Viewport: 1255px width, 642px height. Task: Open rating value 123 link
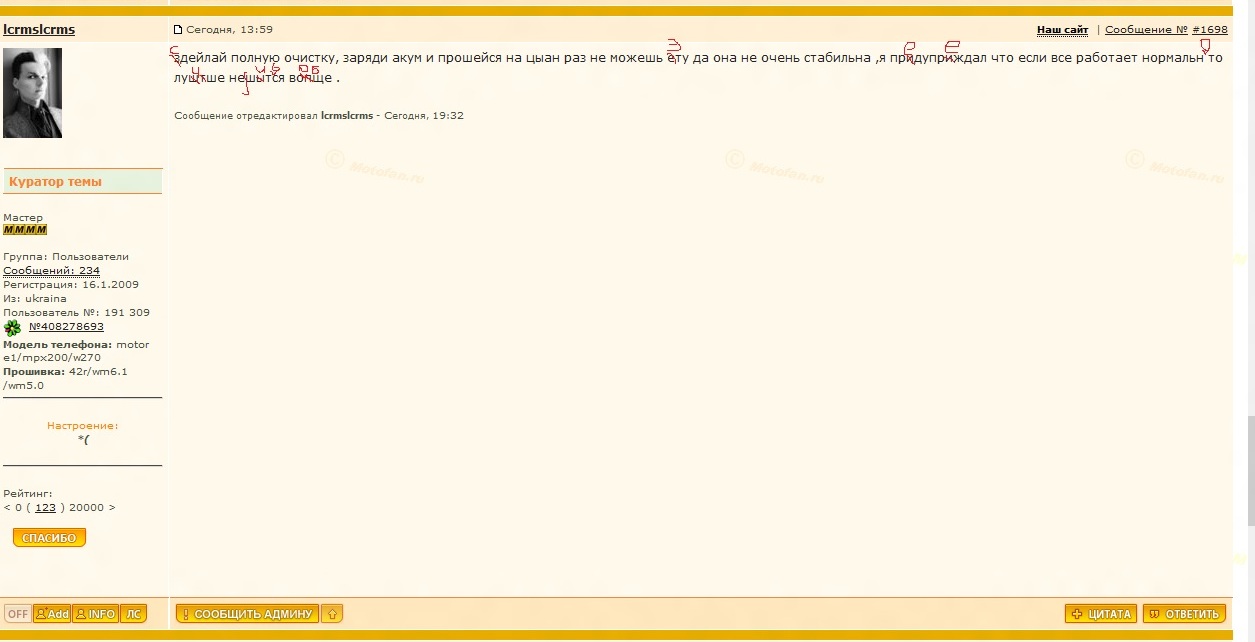[45, 508]
